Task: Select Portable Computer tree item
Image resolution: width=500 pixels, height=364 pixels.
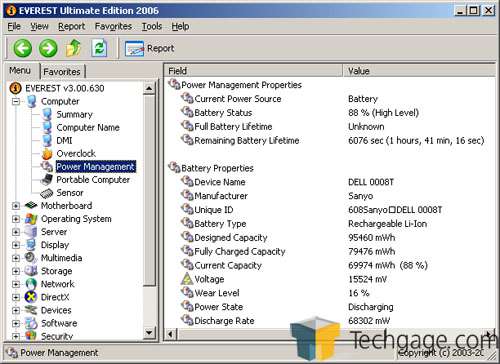Action: (x=93, y=180)
